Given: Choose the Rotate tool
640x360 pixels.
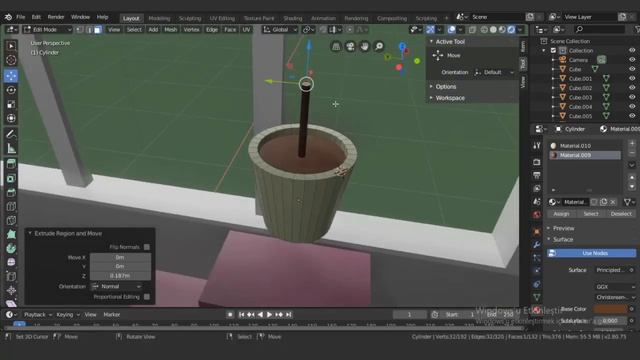Looking at the screenshot, I should (x=11, y=90).
